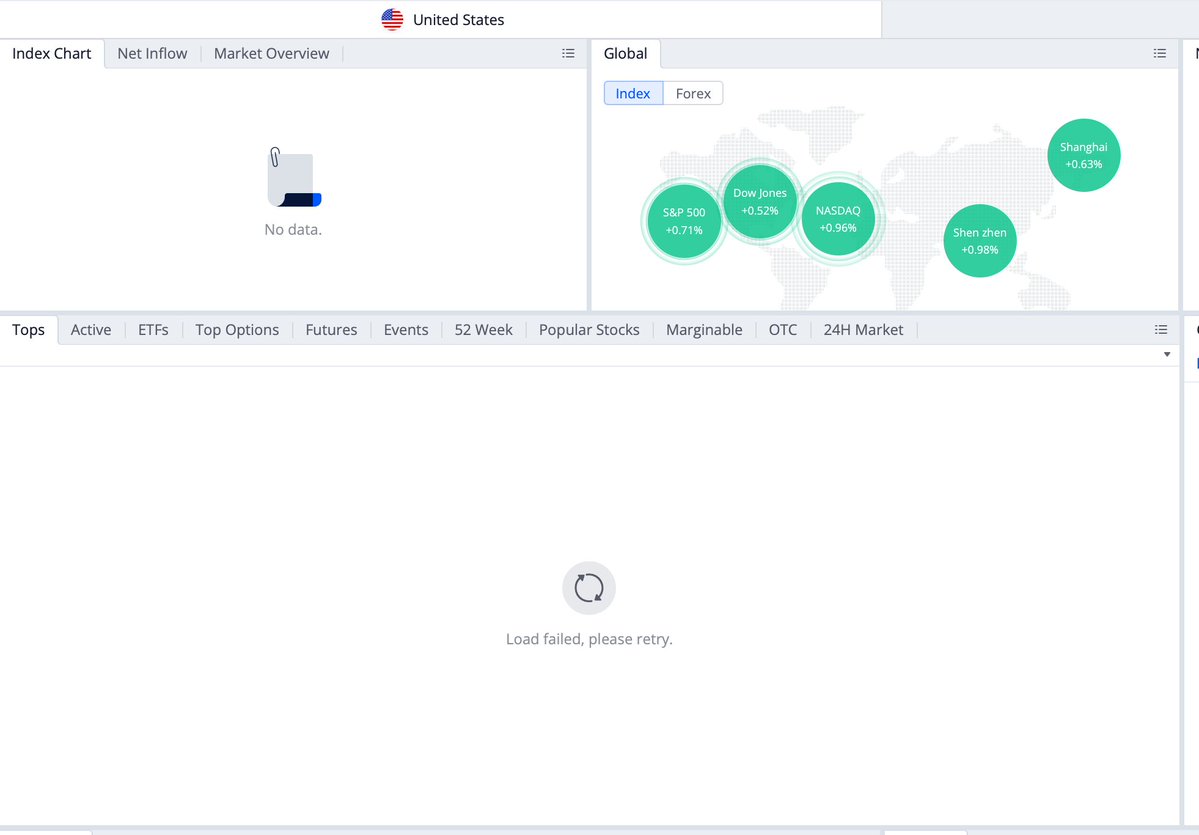Select the Index Chart tab

click(x=51, y=54)
